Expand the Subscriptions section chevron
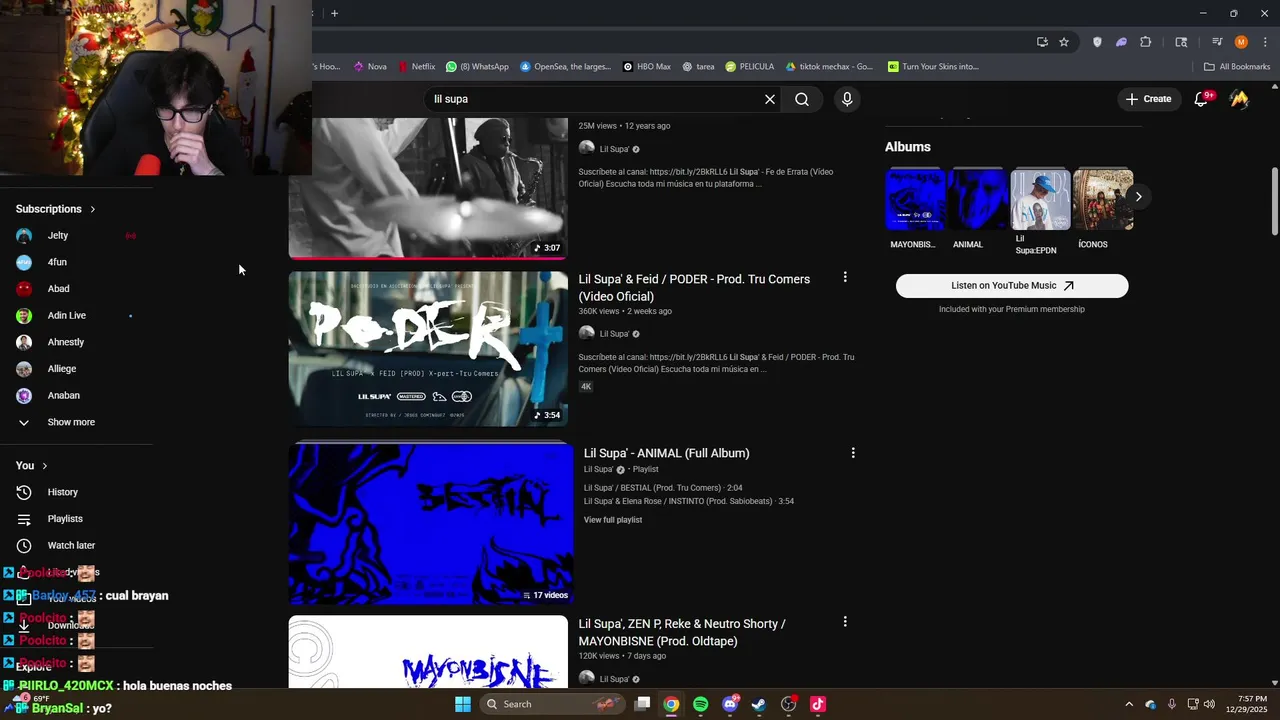Screen dimensions: 1280x720 pyautogui.click(x=93, y=209)
